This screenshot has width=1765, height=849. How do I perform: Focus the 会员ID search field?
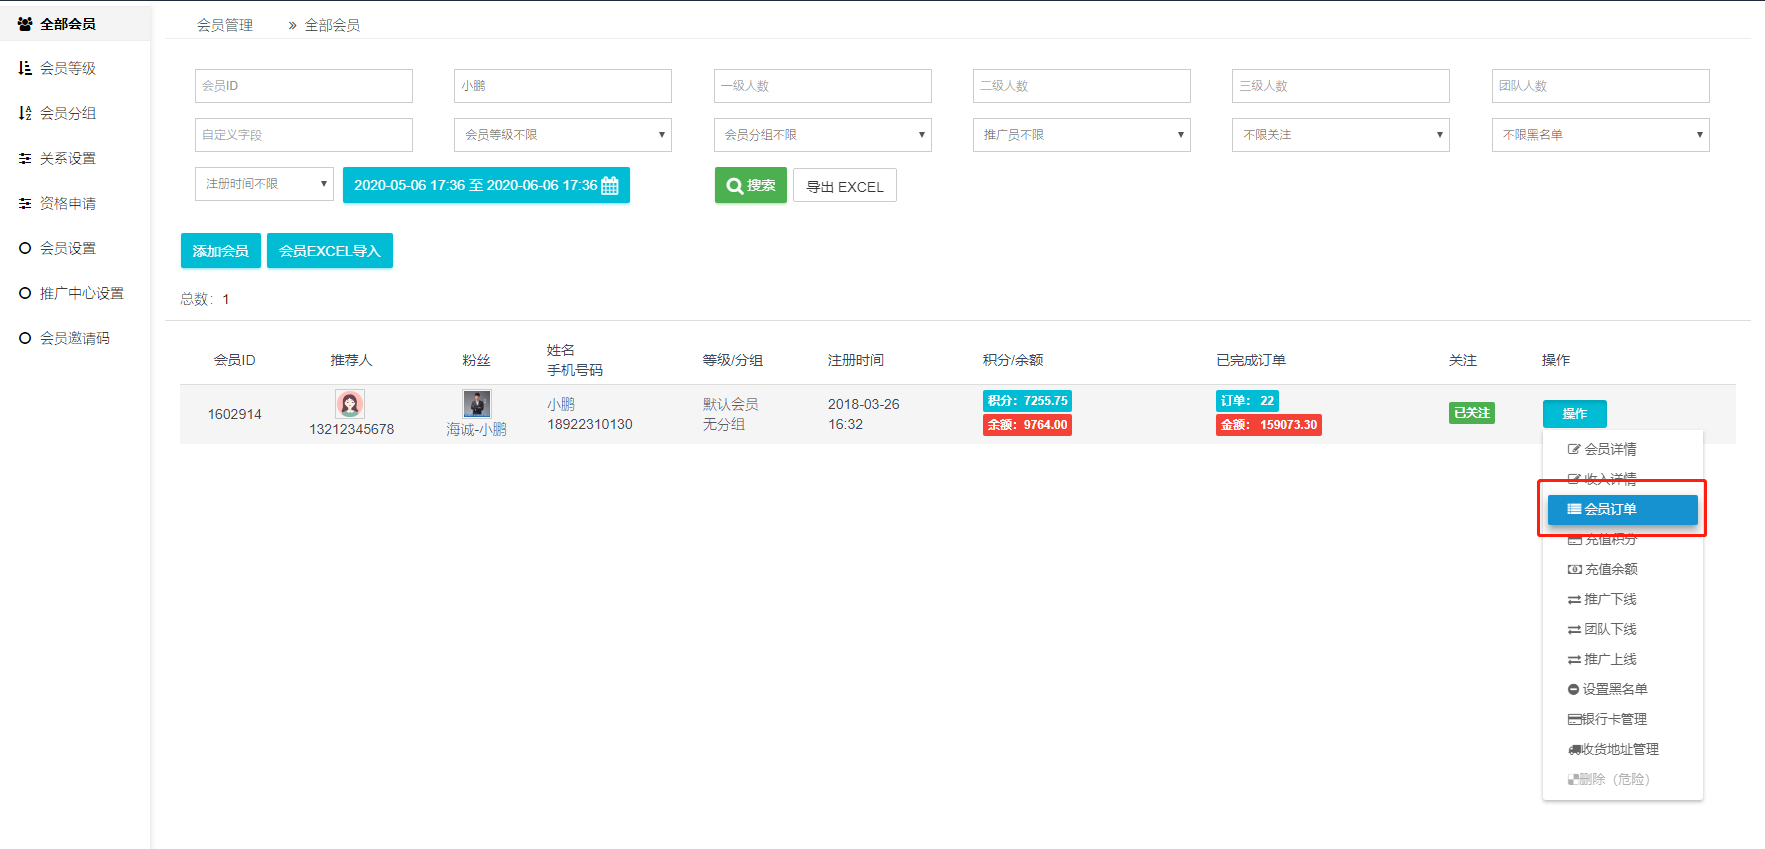click(x=304, y=86)
